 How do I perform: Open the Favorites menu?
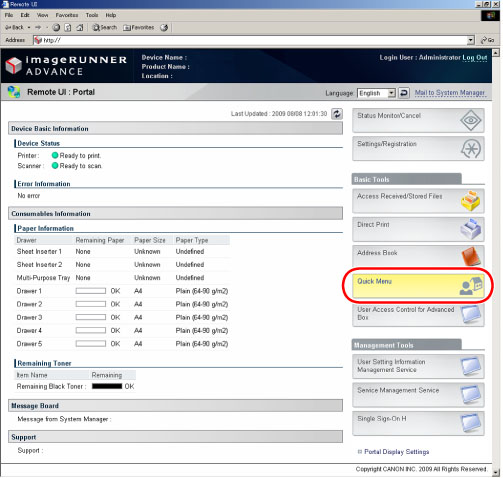coord(67,15)
